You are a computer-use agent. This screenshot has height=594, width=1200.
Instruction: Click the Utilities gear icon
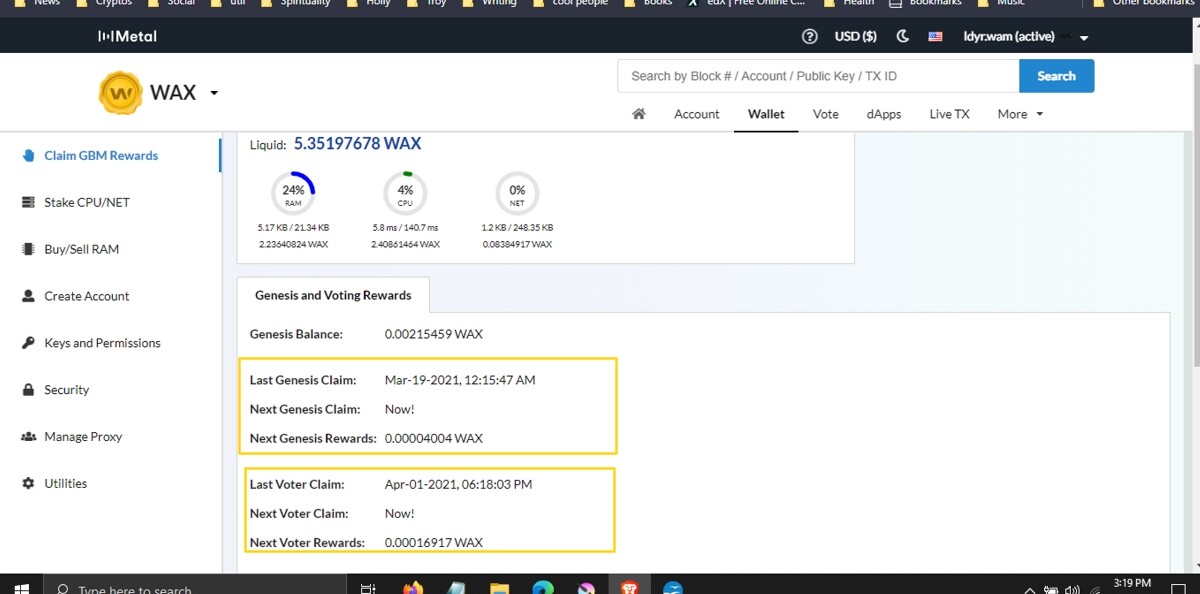coord(28,483)
